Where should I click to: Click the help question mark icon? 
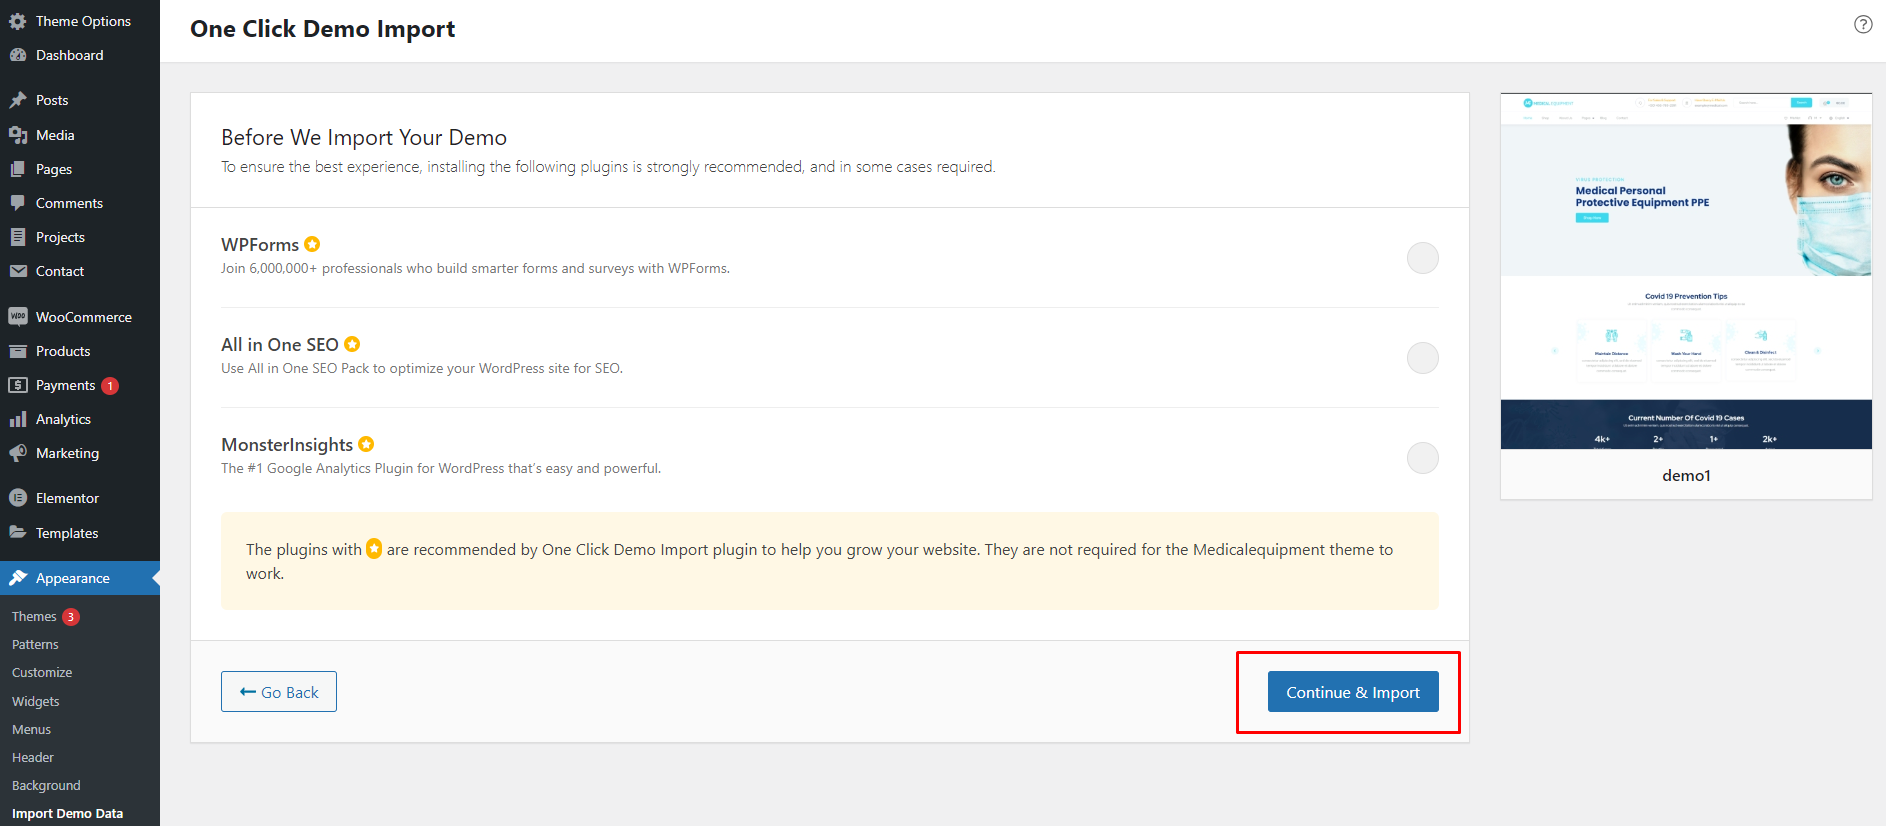pyautogui.click(x=1862, y=25)
